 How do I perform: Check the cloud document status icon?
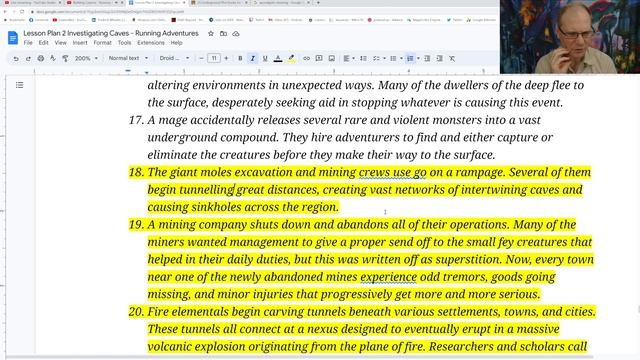coord(236,33)
